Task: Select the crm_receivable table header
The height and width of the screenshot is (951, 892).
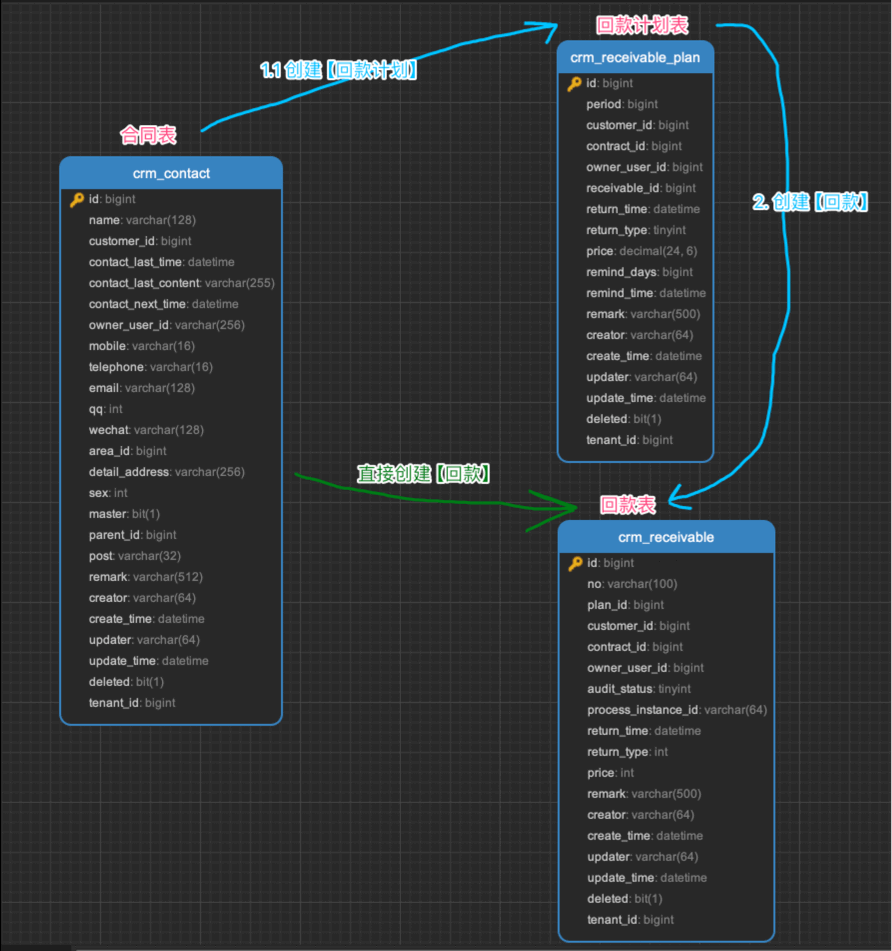Action: click(x=666, y=537)
